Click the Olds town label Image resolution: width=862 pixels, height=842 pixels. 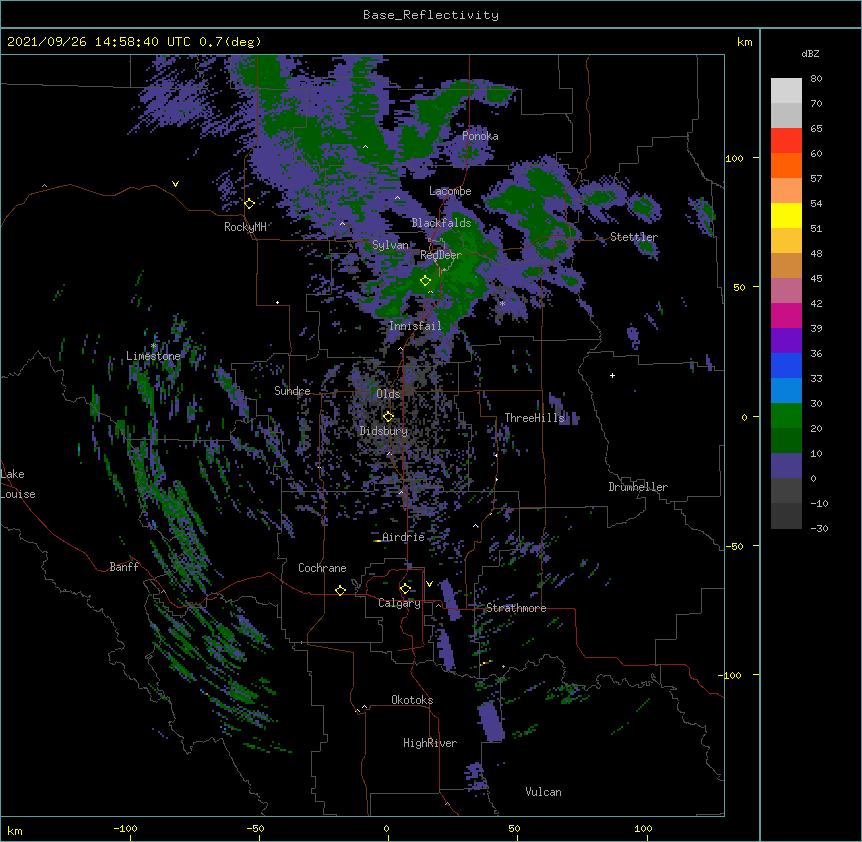tap(388, 394)
